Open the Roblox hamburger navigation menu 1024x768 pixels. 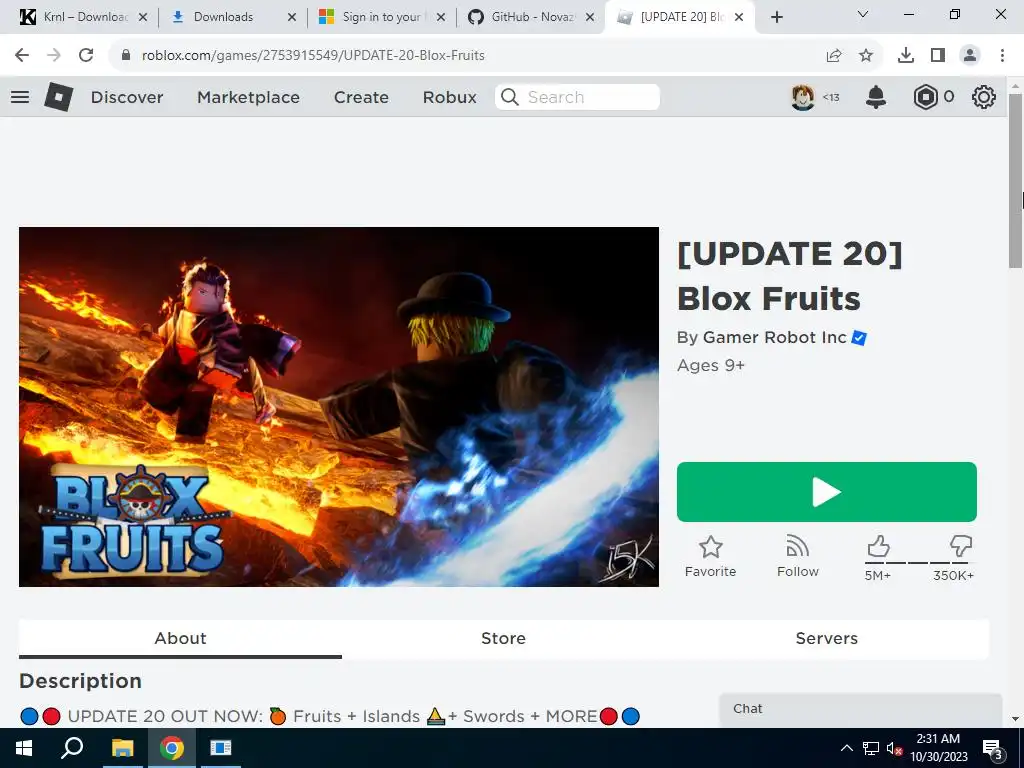point(20,97)
